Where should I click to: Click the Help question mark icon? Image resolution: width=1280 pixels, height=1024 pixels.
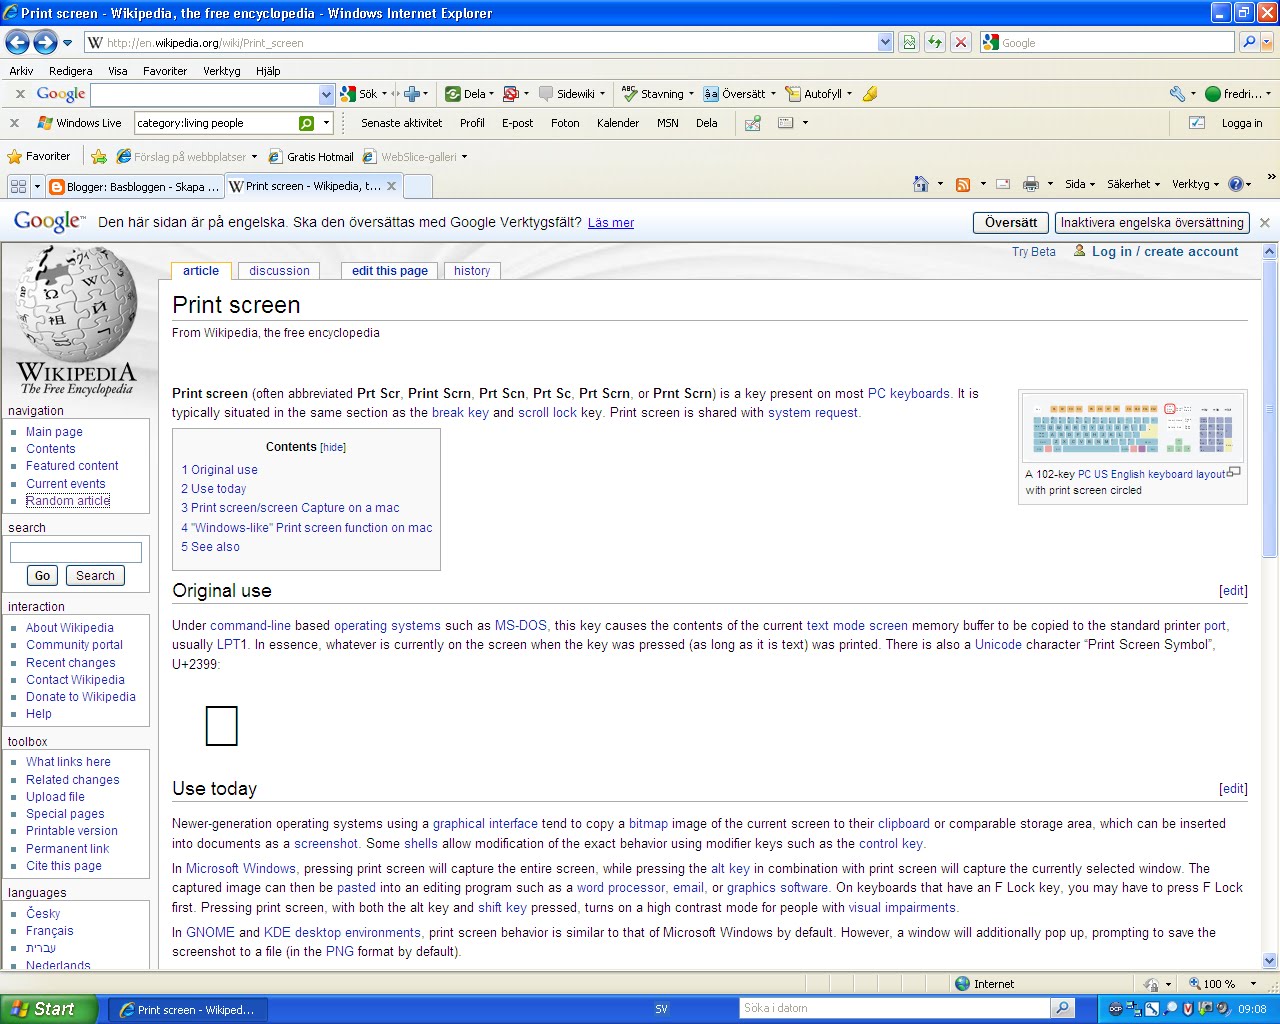point(1236,184)
